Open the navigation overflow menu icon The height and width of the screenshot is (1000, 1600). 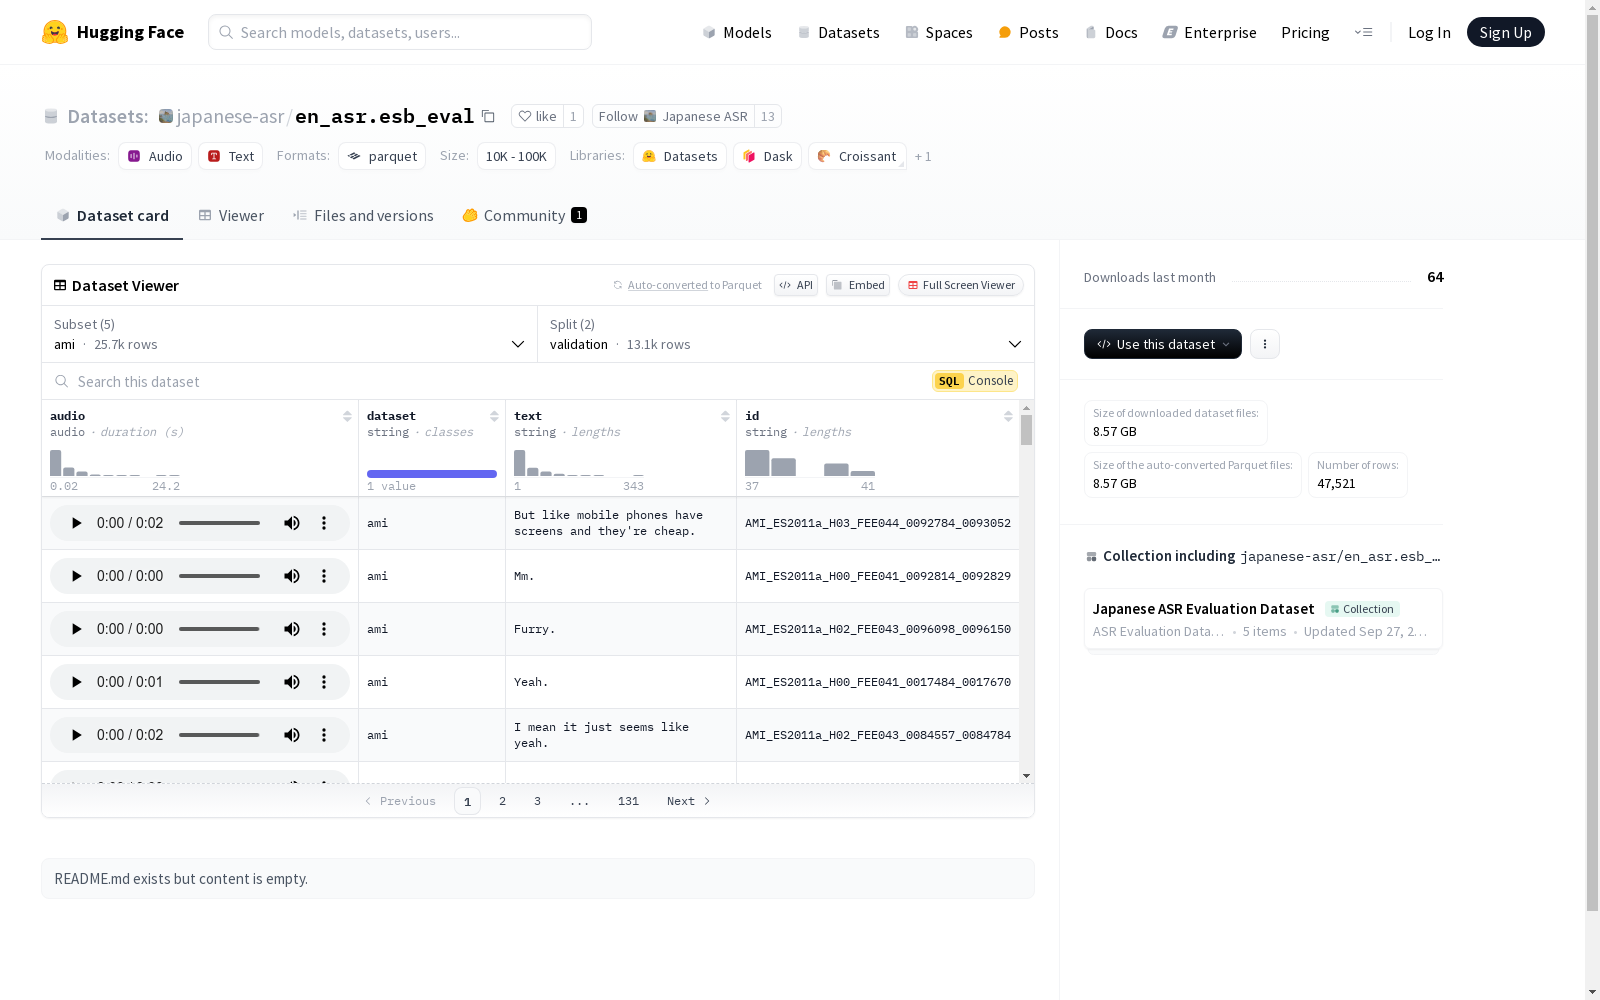pos(1363,32)
